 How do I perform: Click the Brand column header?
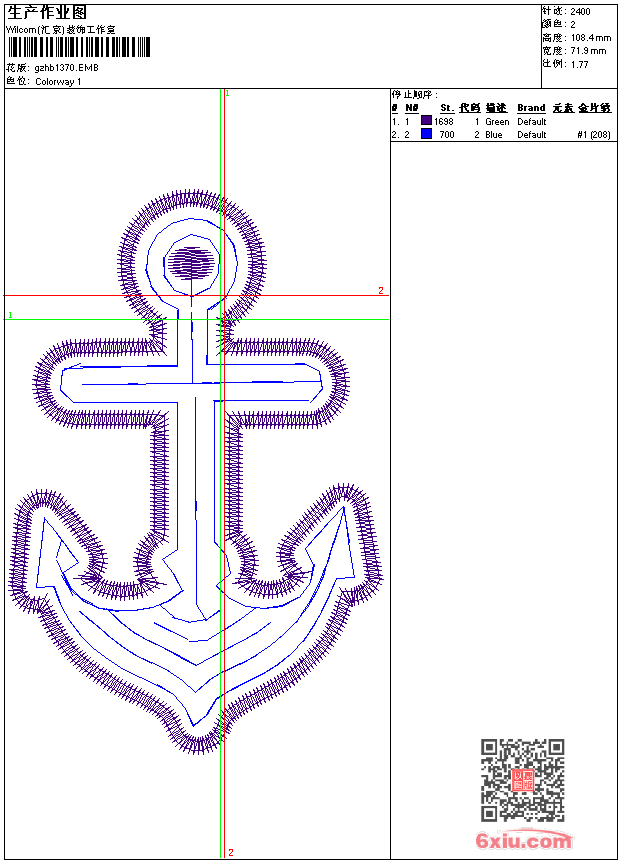[x=531, y=108]
